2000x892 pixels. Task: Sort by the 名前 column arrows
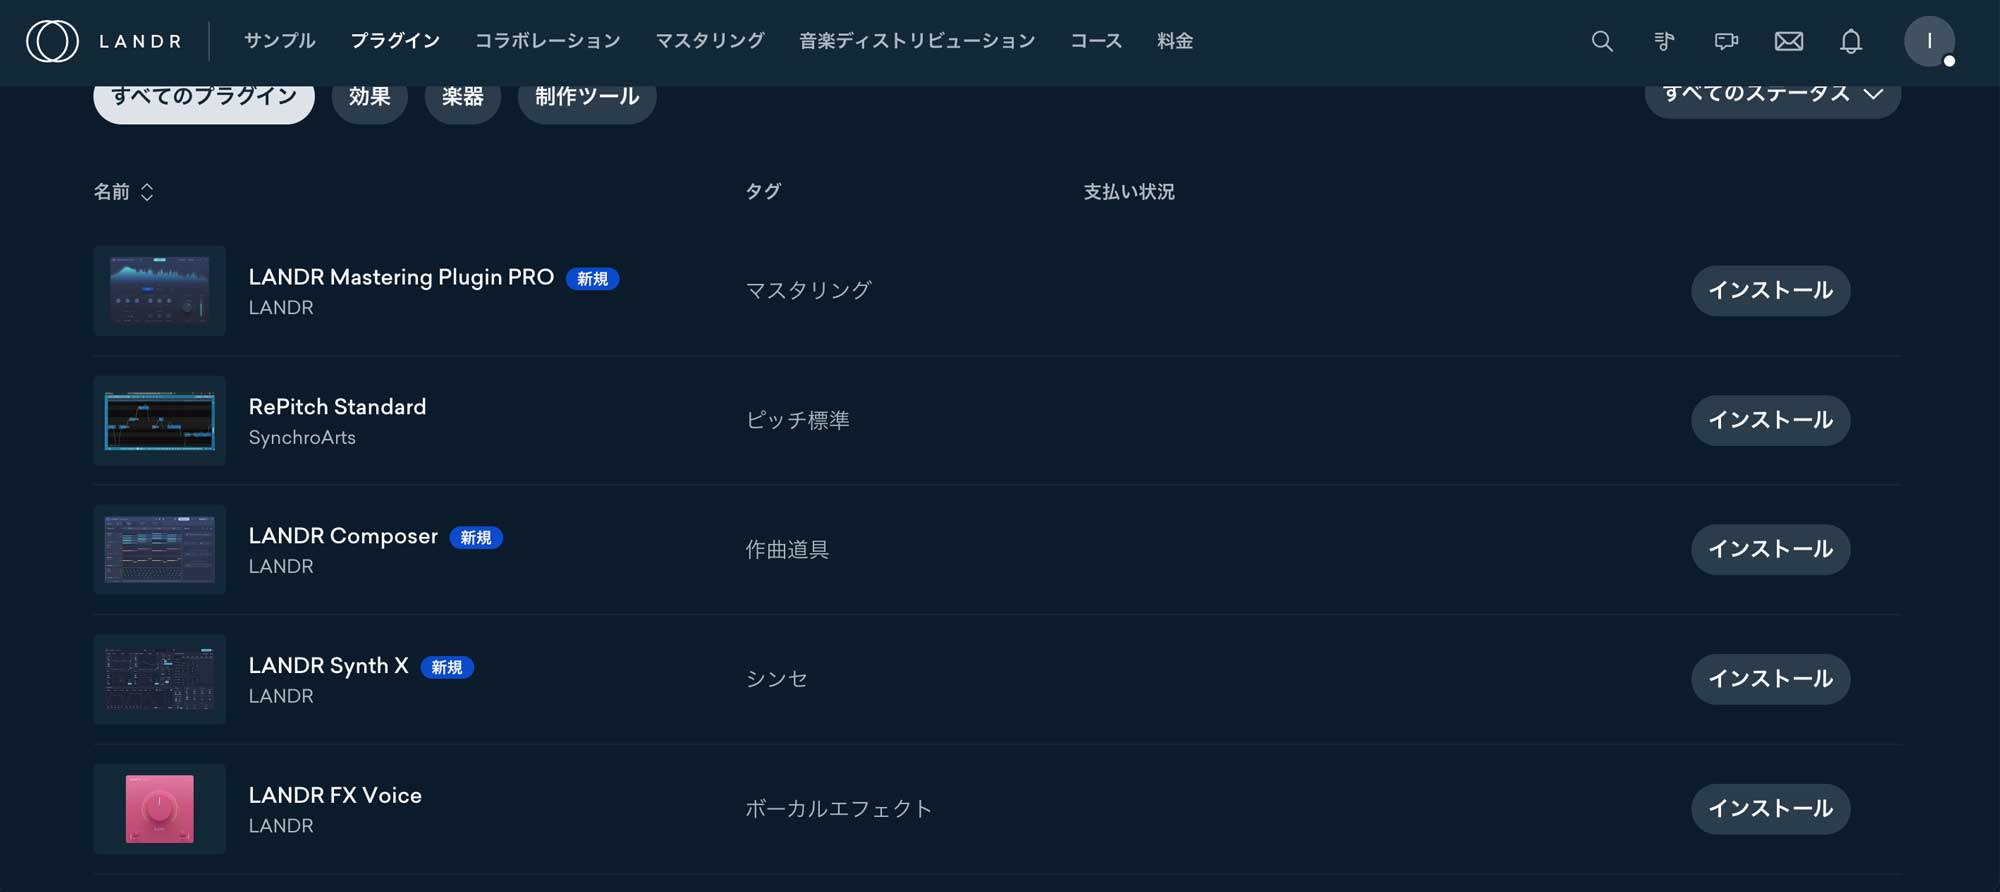[147, 192]
